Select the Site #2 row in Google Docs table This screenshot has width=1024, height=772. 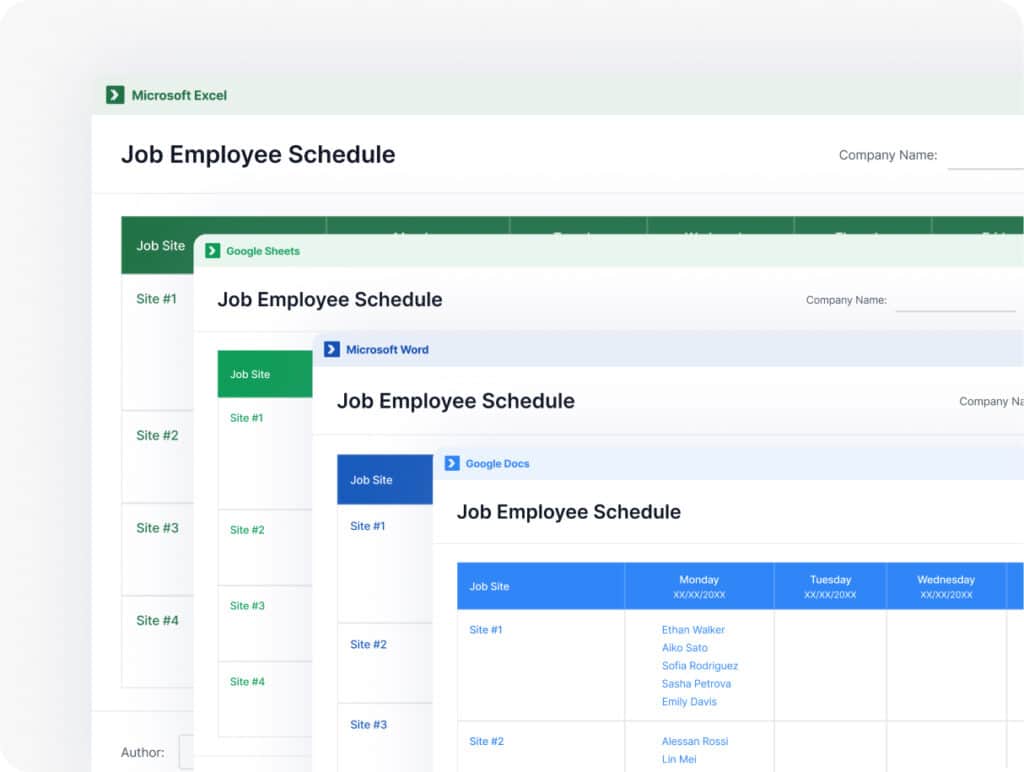tap(486, 741)
